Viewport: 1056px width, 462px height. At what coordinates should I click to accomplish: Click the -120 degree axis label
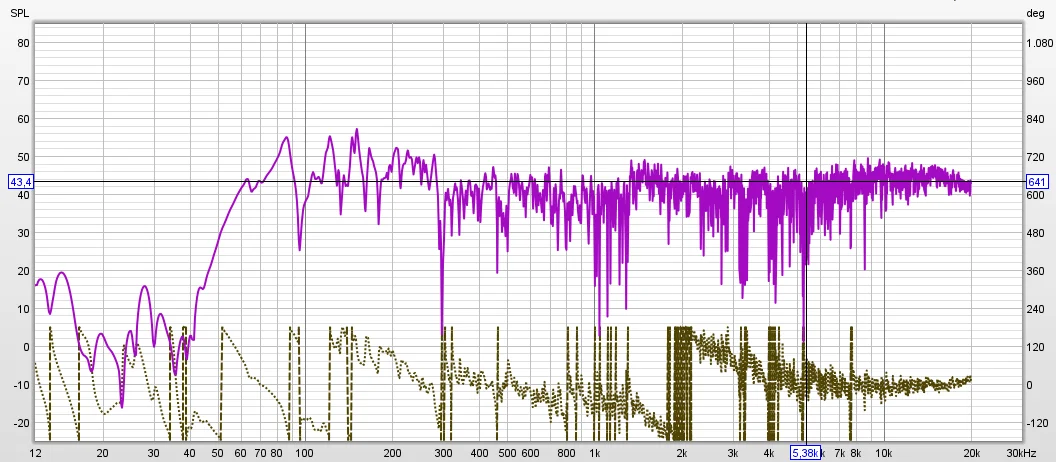point(1036,424)
